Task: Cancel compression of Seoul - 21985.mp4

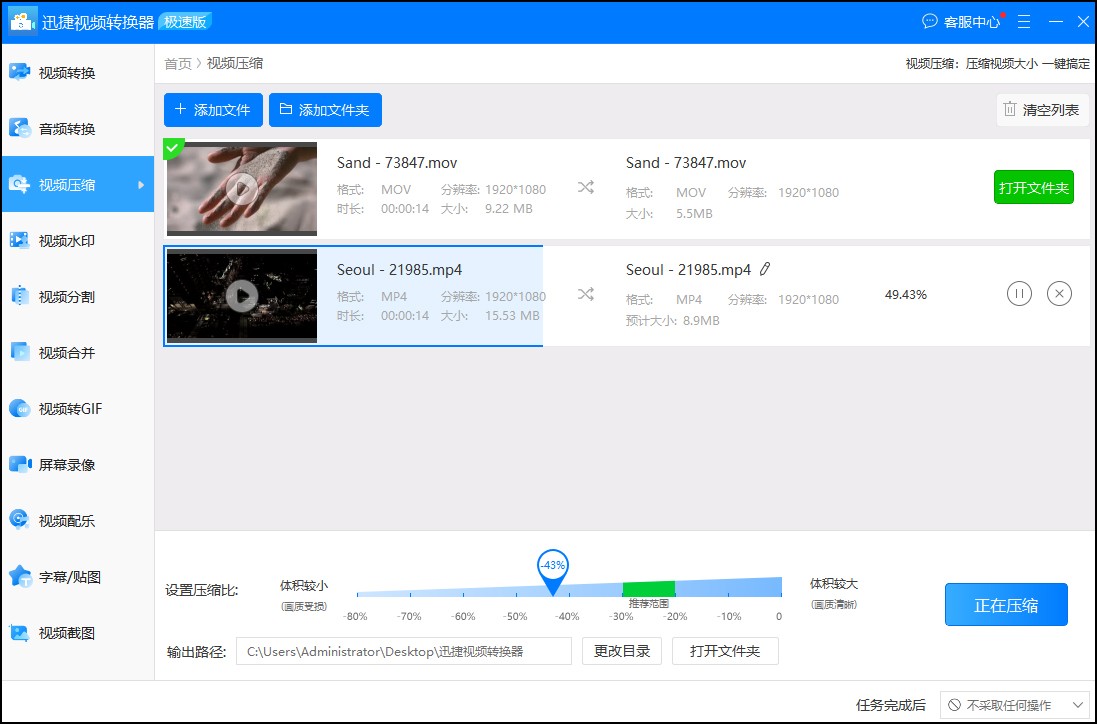Action: 1059,293
